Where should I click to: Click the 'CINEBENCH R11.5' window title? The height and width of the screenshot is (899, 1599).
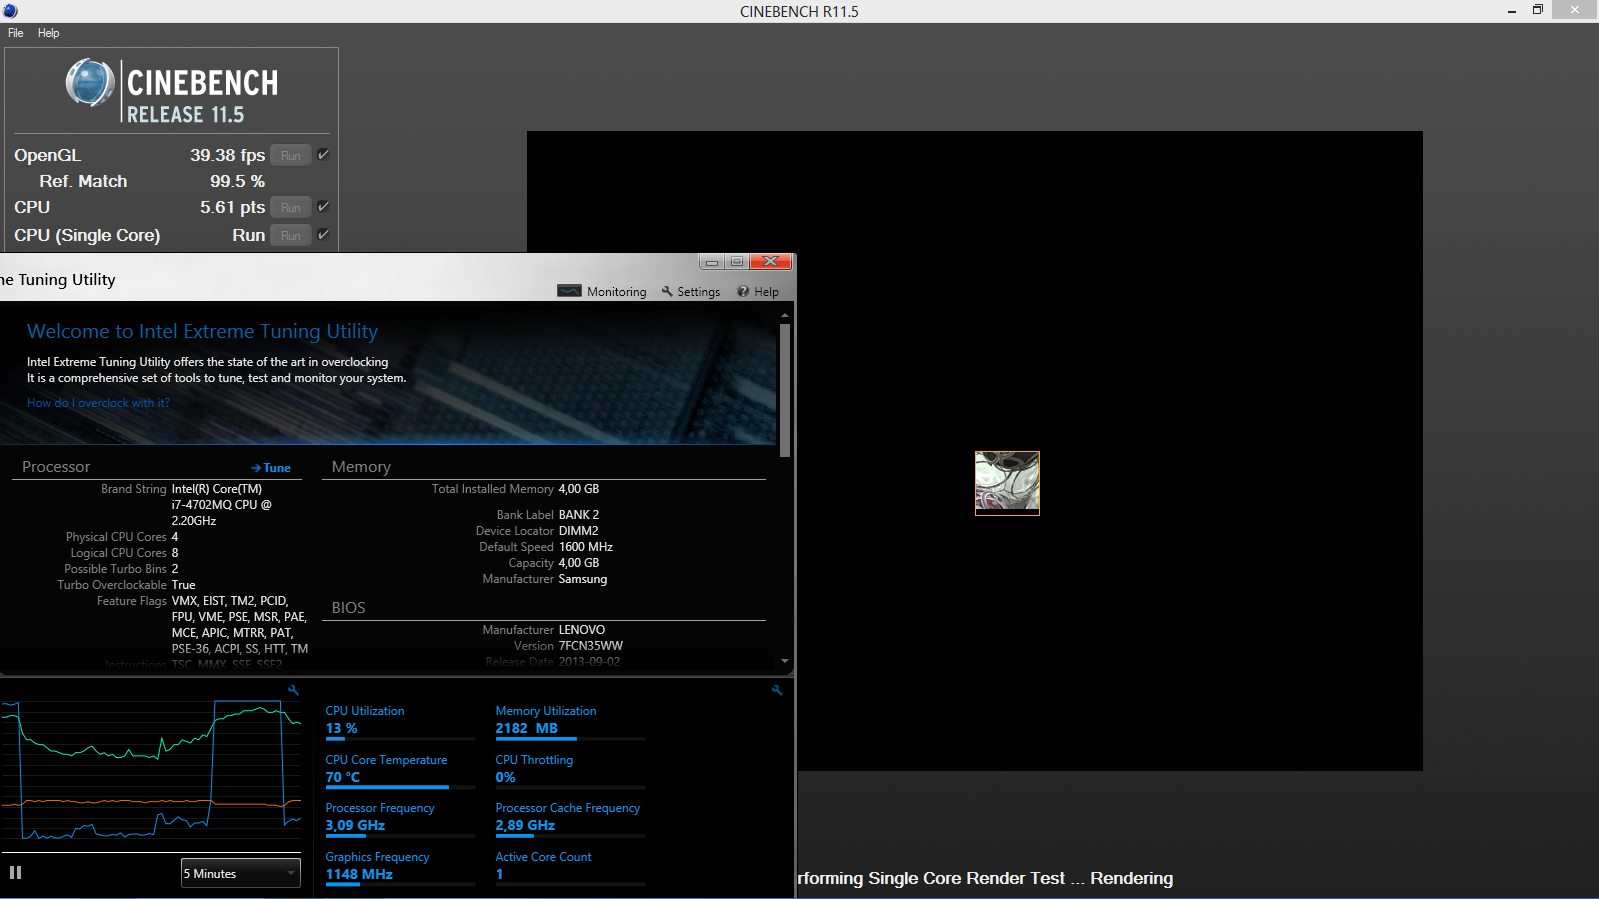pos(799,11)
